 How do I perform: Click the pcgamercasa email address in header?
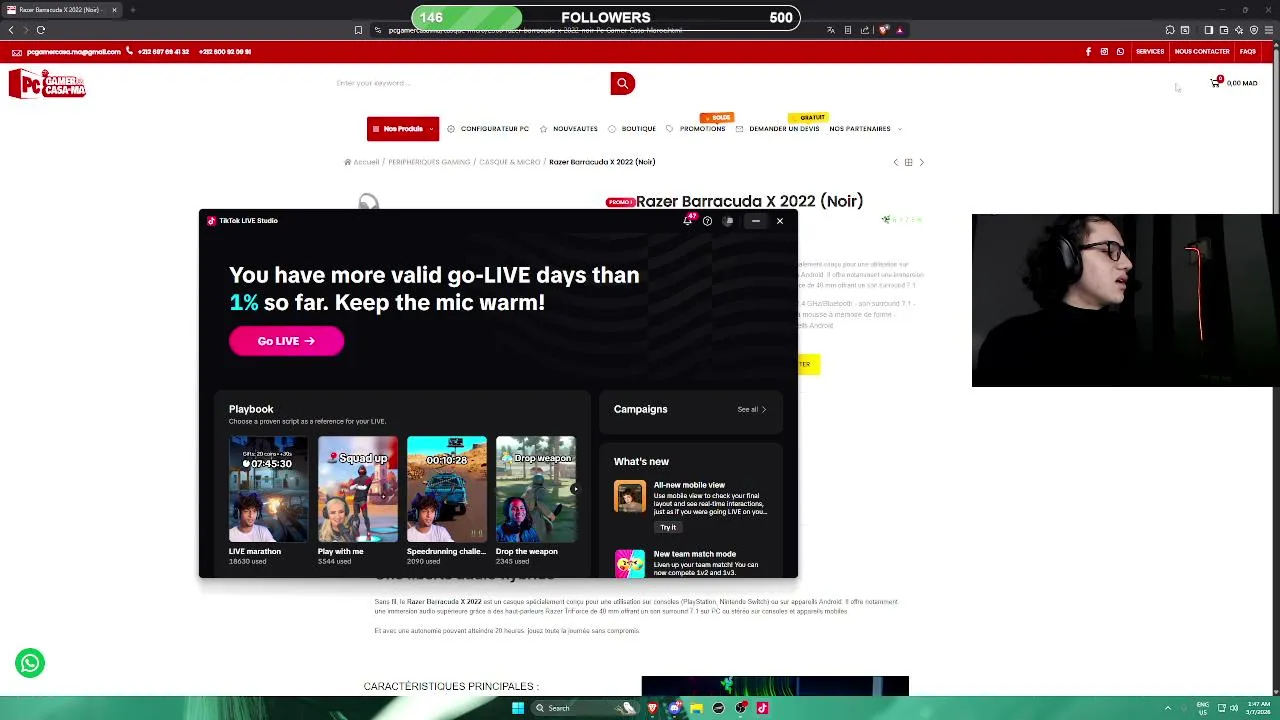pos(73,51)
